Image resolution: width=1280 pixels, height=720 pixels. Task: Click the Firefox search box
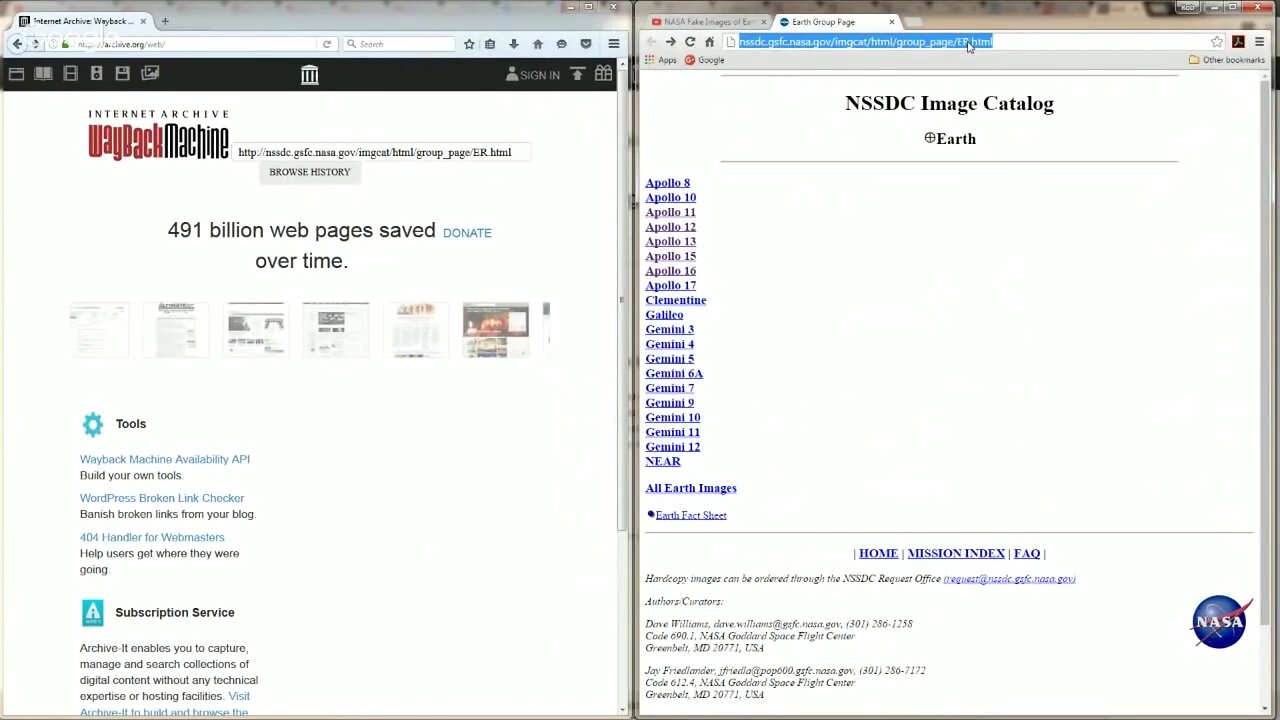click(x=400, y=44)
